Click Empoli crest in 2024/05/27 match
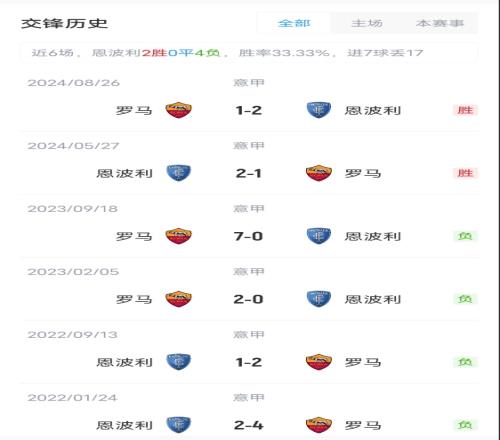 pos(179,173)
